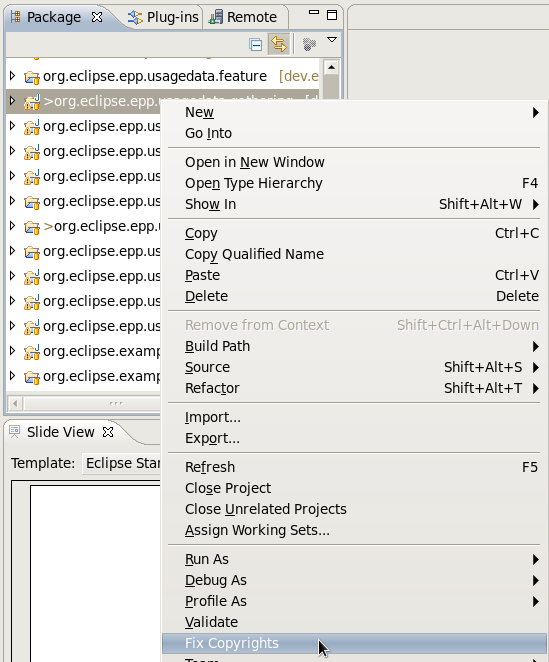
Task: Select the org.eclipse.epp.usagedata.feature project name
Action: (155, 76)
